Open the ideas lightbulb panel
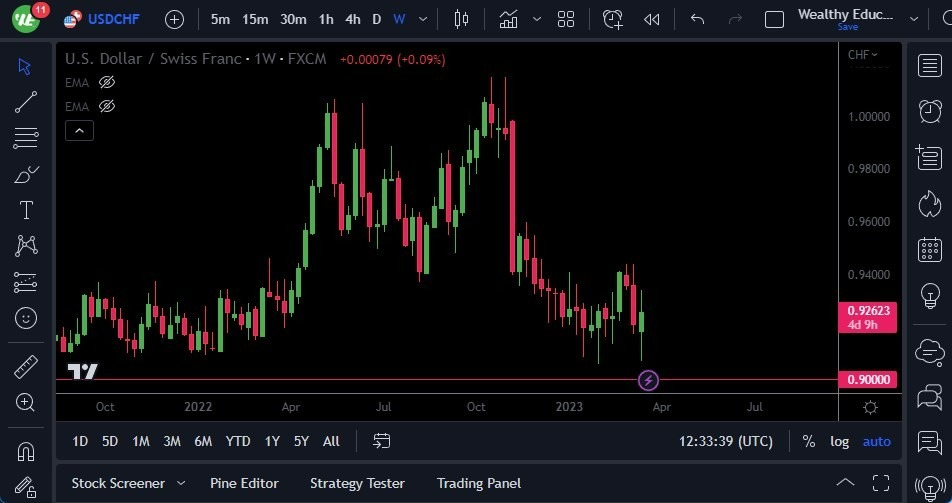Screen dimensions: 952x503 click(930, 296)
